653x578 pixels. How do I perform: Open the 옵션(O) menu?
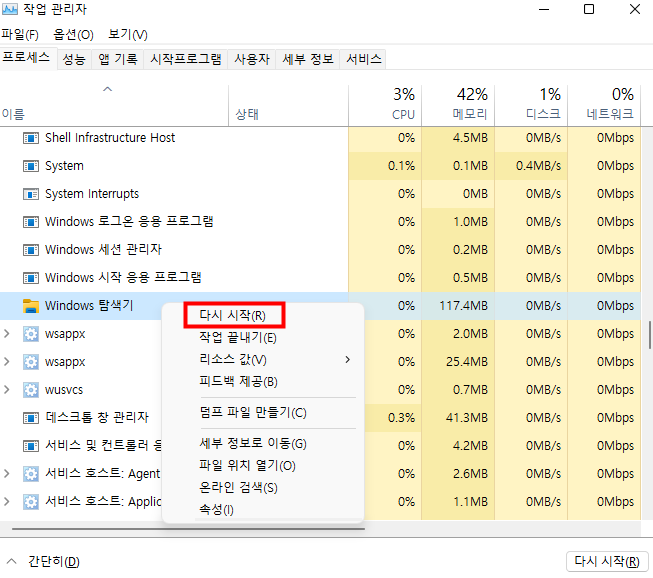pyautogui.click(x=73, y=34)
